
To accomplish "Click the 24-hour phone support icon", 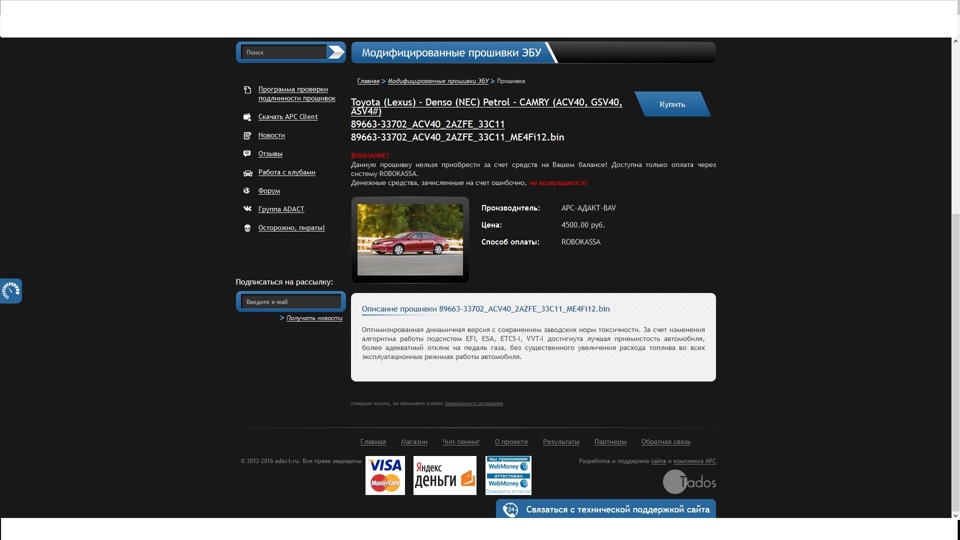I will point(510,509).
